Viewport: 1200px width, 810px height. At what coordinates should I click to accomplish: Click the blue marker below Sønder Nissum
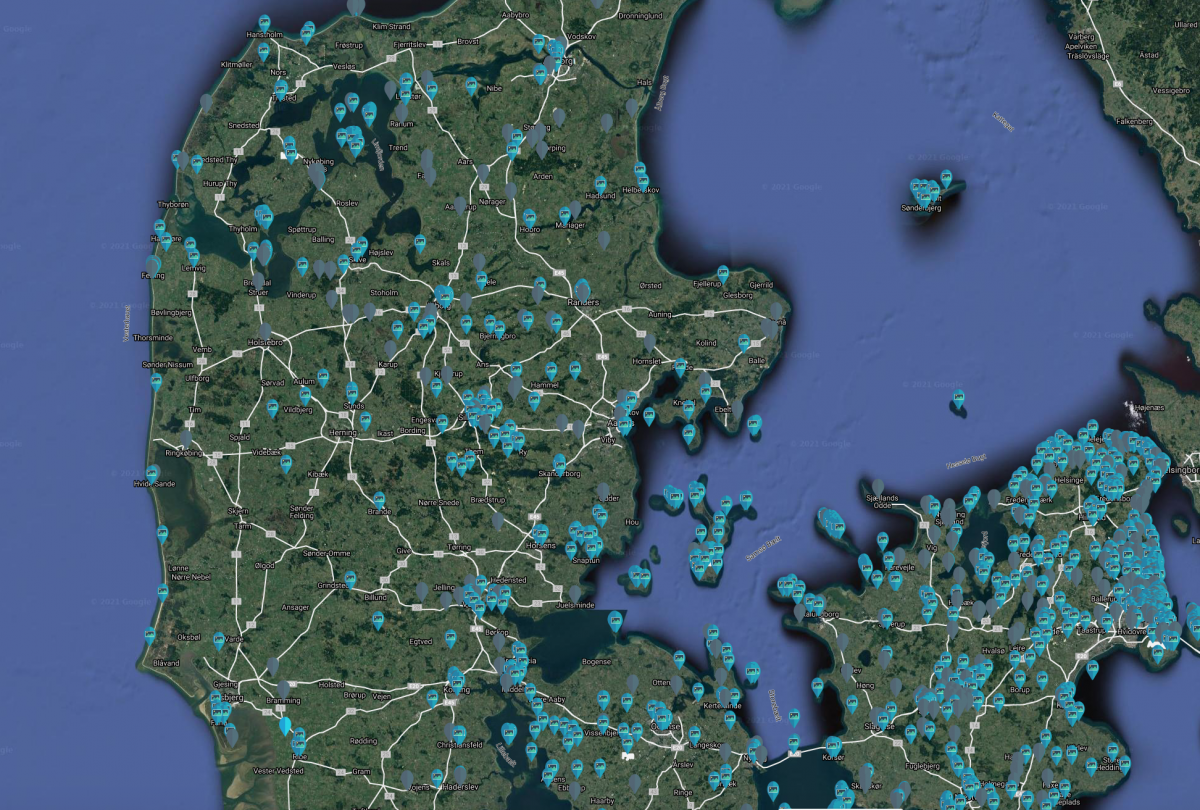pyautogui.click(x=156, y=381)
